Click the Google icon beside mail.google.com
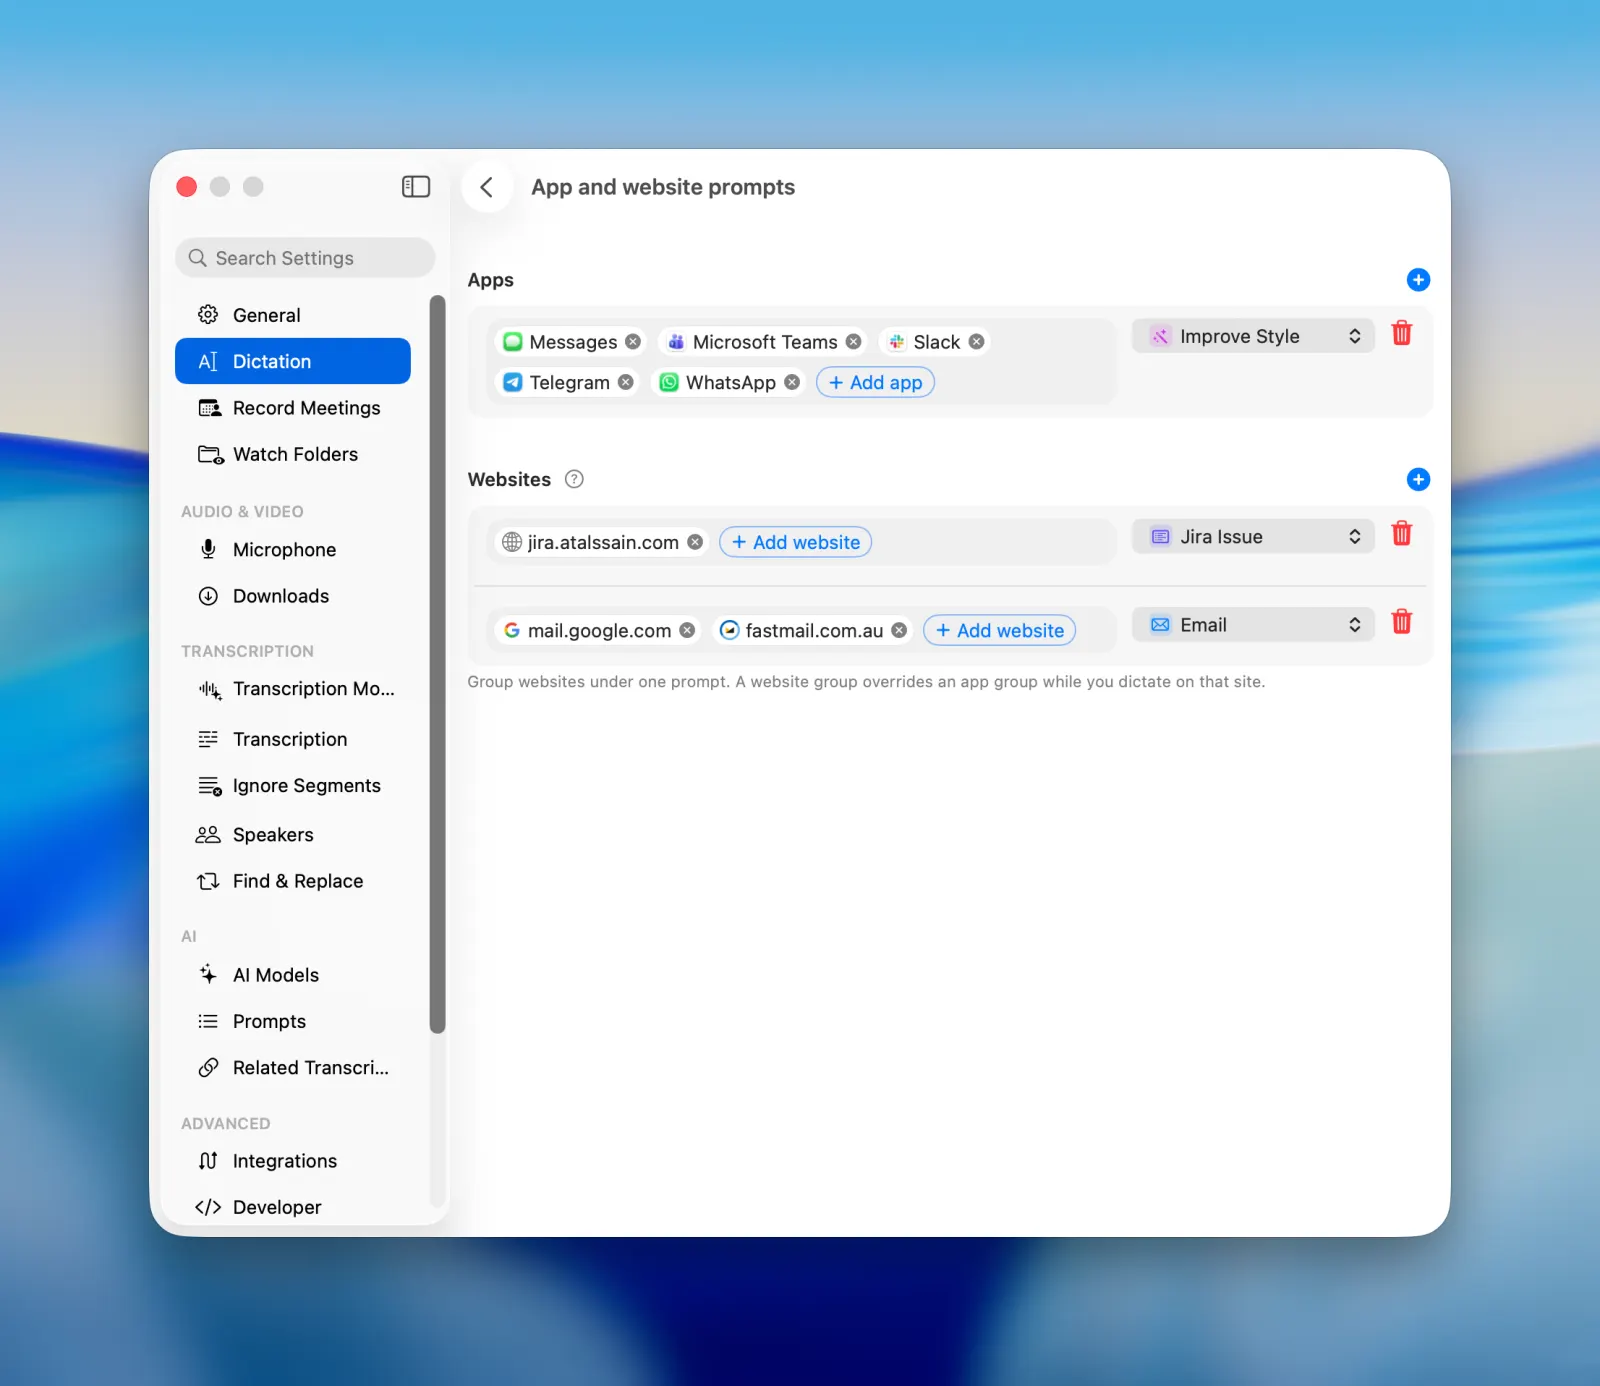This screenshot has height=1386, width=1600. (512, 630)
